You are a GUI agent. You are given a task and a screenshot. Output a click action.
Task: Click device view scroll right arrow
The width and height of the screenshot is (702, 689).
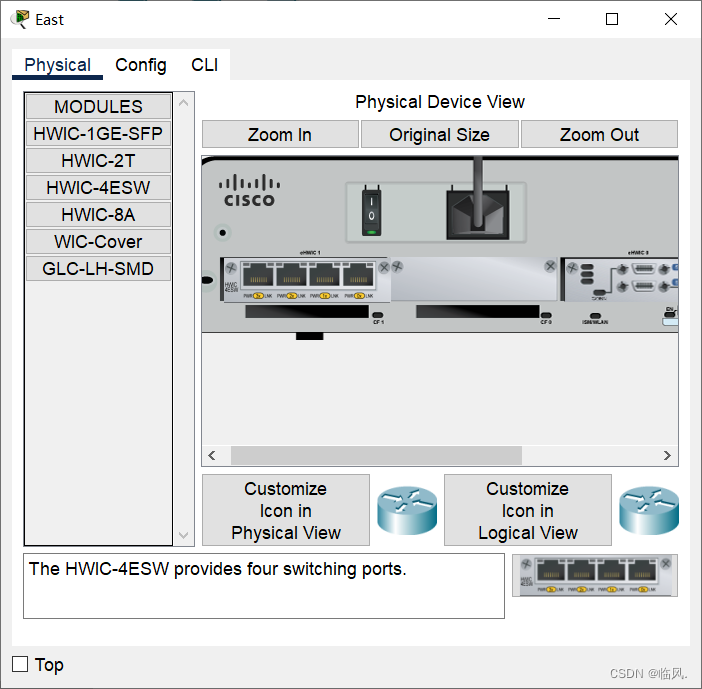click(667, 455)
